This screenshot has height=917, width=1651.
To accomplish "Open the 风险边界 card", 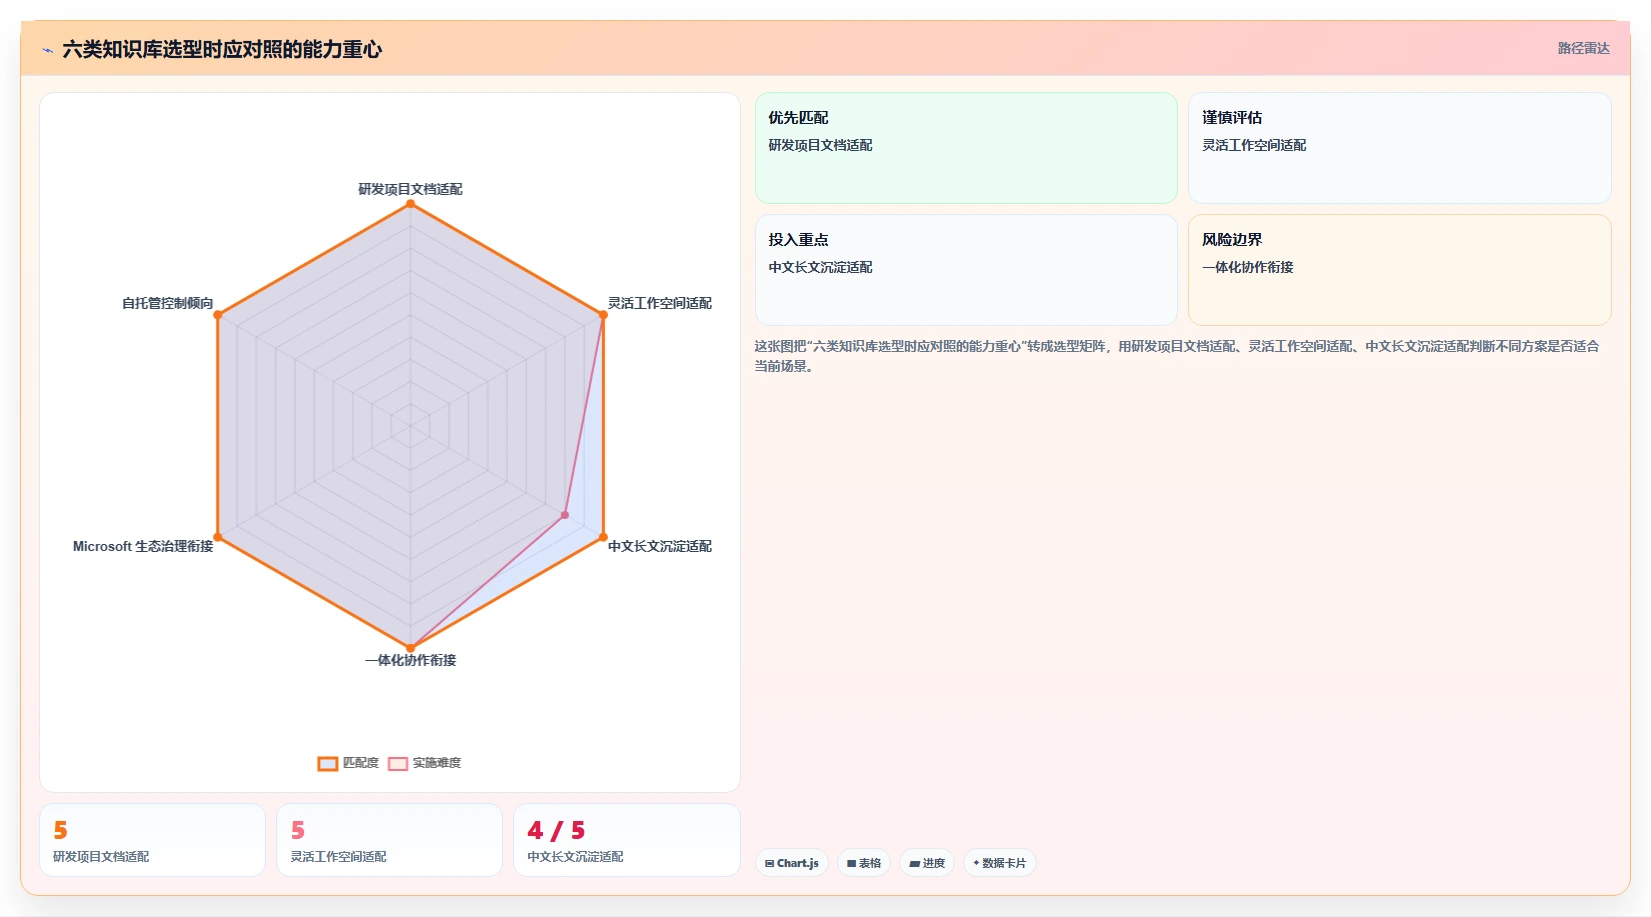I will pos(1399,270).
